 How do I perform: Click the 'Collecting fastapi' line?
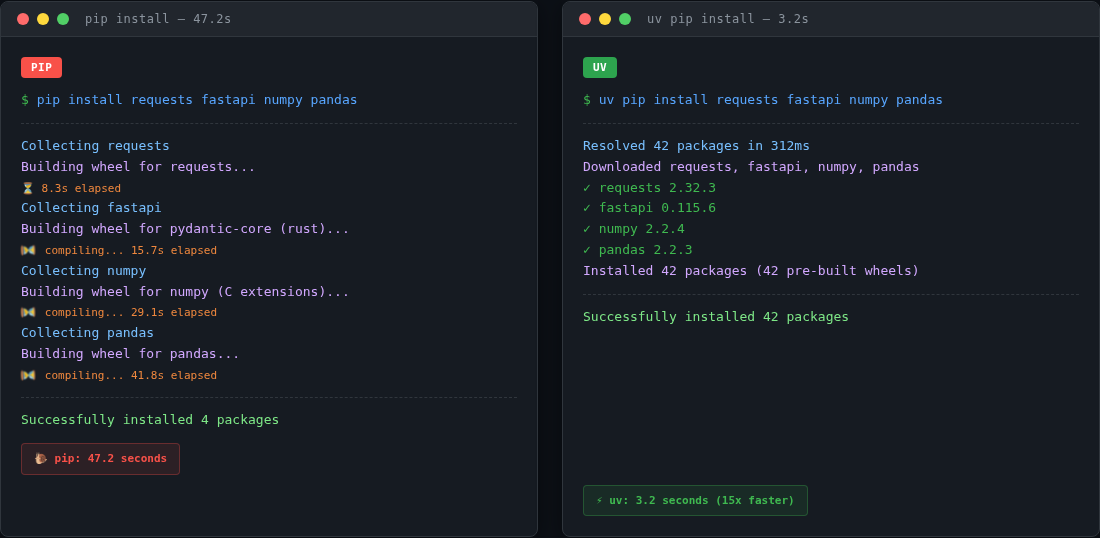pos(91,208)
